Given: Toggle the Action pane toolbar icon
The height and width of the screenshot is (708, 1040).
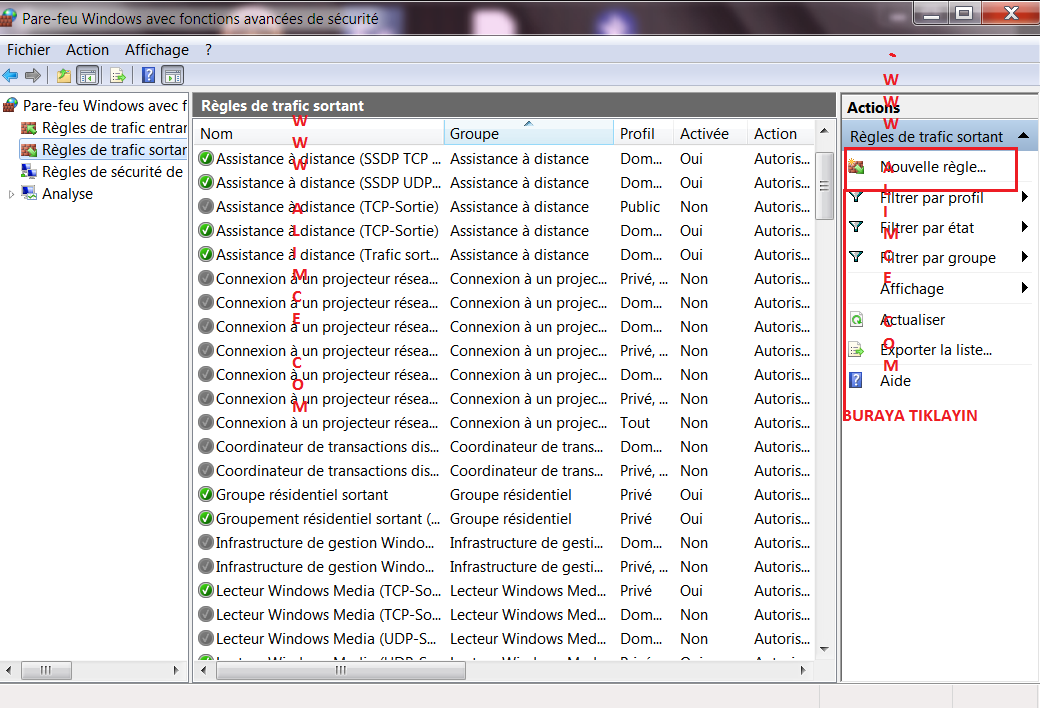Looking at the screenshot, I should coord(172,76).
